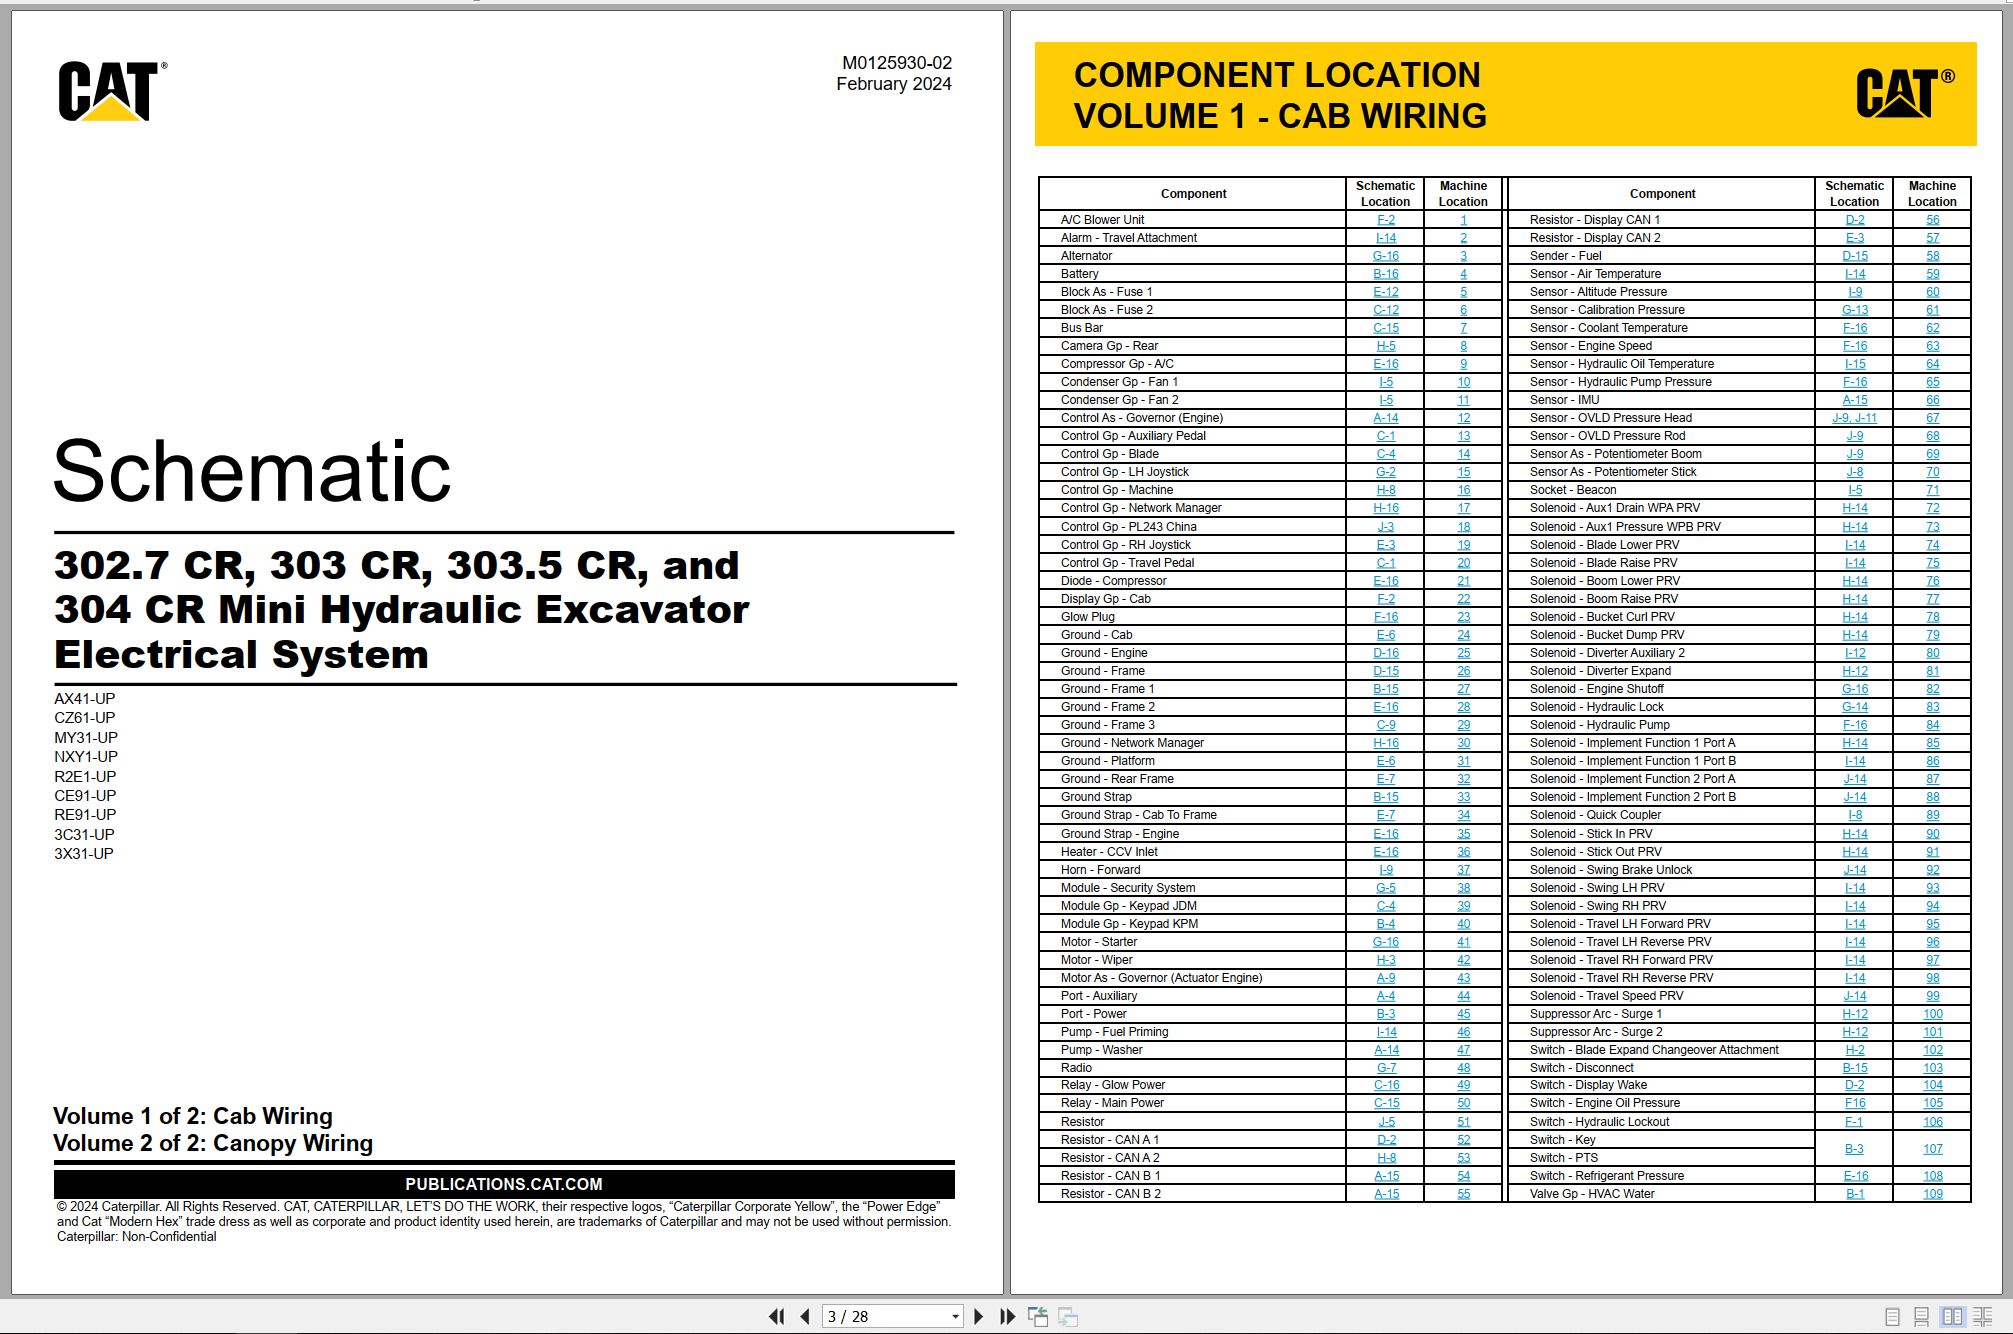Open Sender - Fuel schematic location D-15
This screenshot has width=2013, height=1334.
1854,256
